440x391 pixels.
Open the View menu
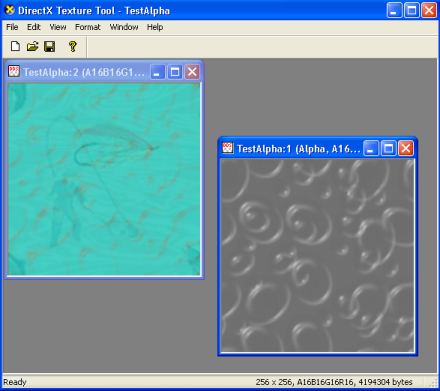58,27
